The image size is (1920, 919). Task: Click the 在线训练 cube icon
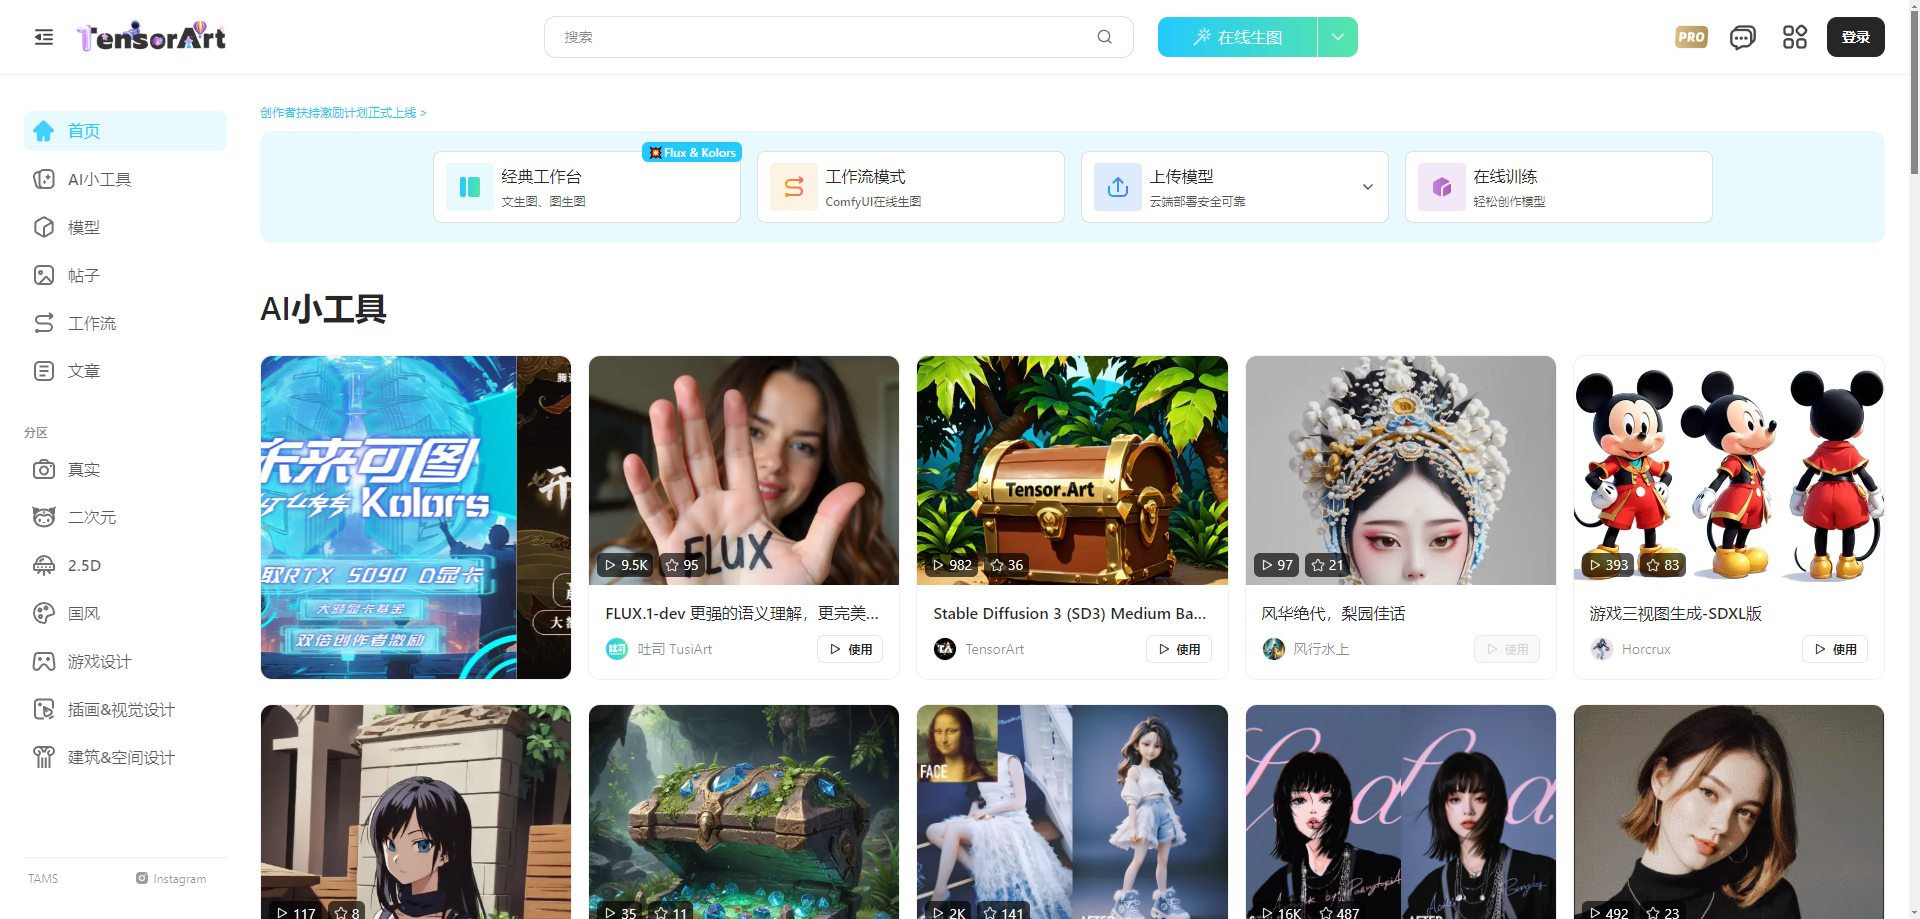1442,187
